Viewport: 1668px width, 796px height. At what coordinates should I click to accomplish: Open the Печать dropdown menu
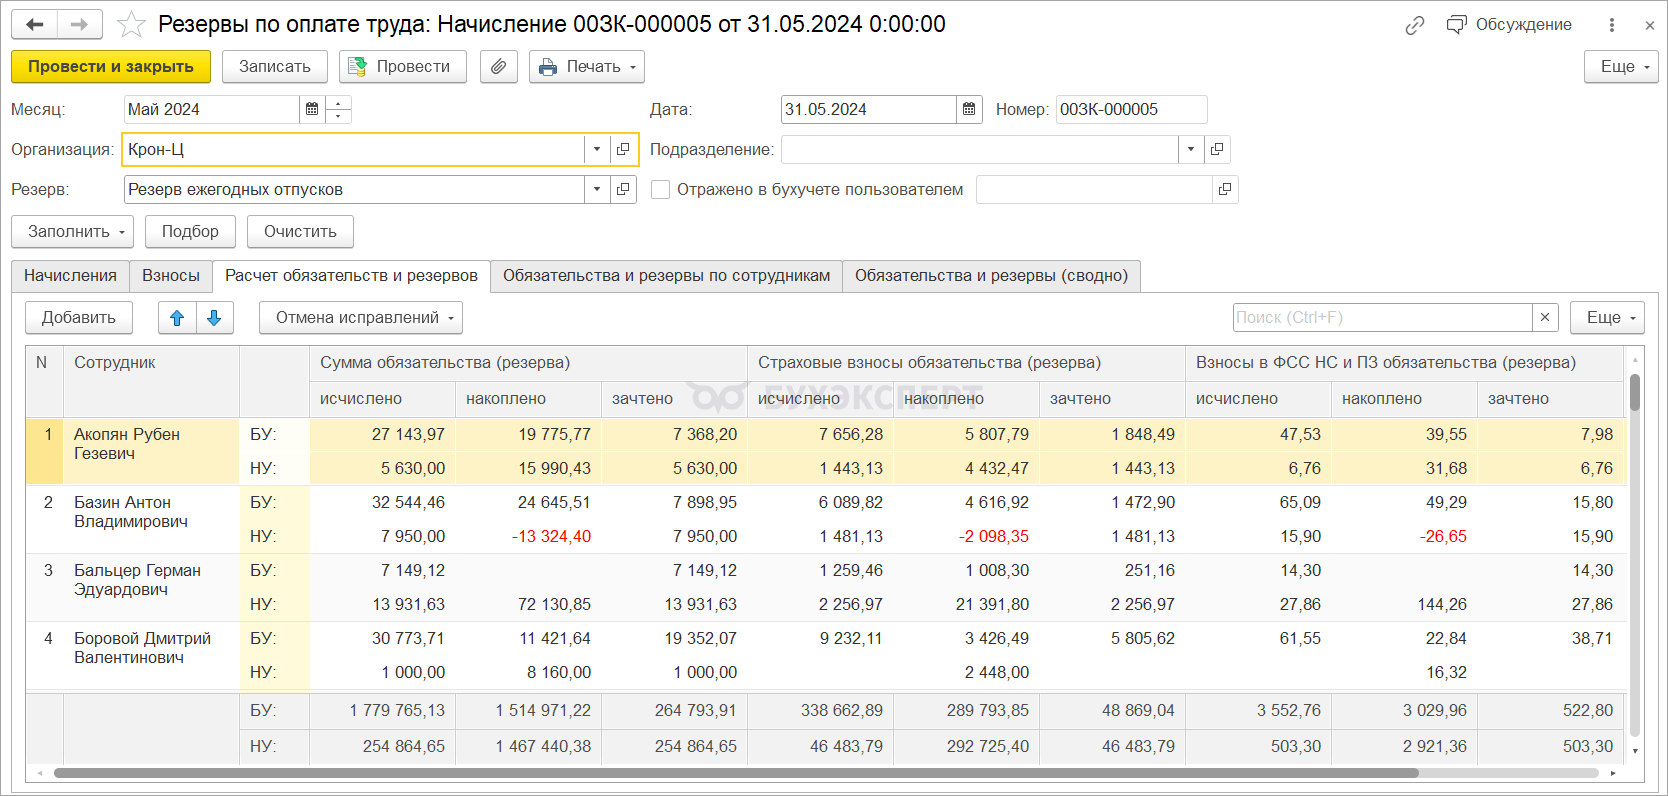[x=586, y=67]
